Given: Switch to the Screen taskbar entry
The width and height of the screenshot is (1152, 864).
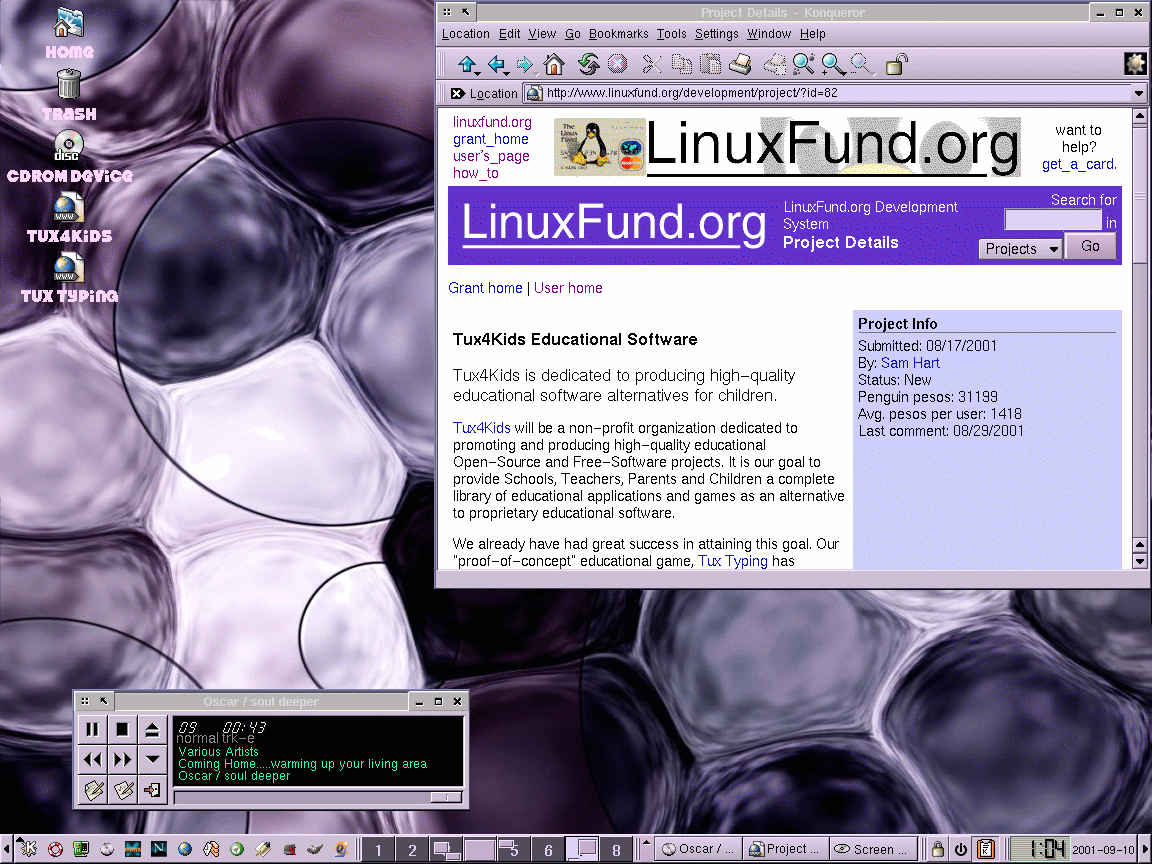Looking at the screenshot, I should point(874,849).
